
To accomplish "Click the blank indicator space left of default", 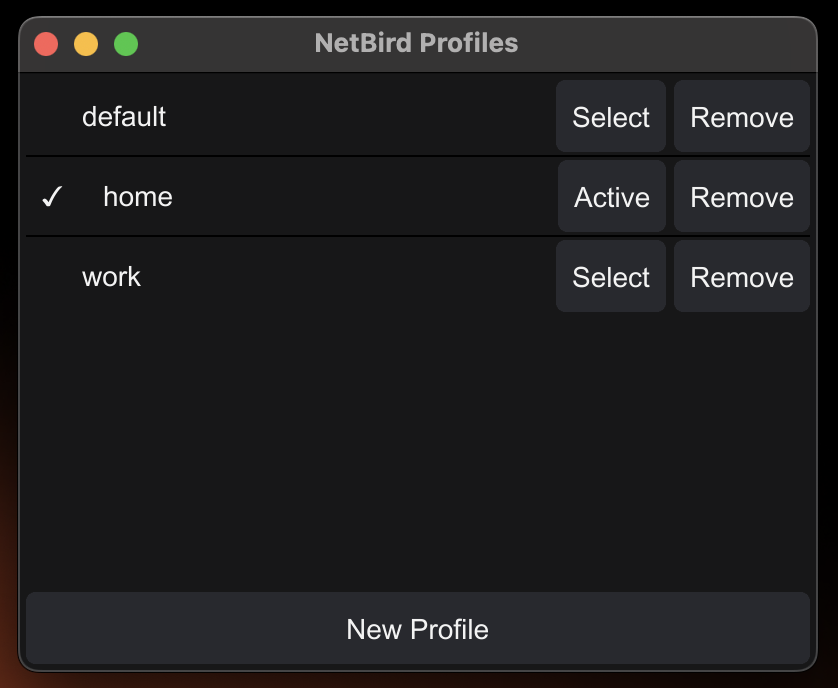I will [x=52, y=117].
